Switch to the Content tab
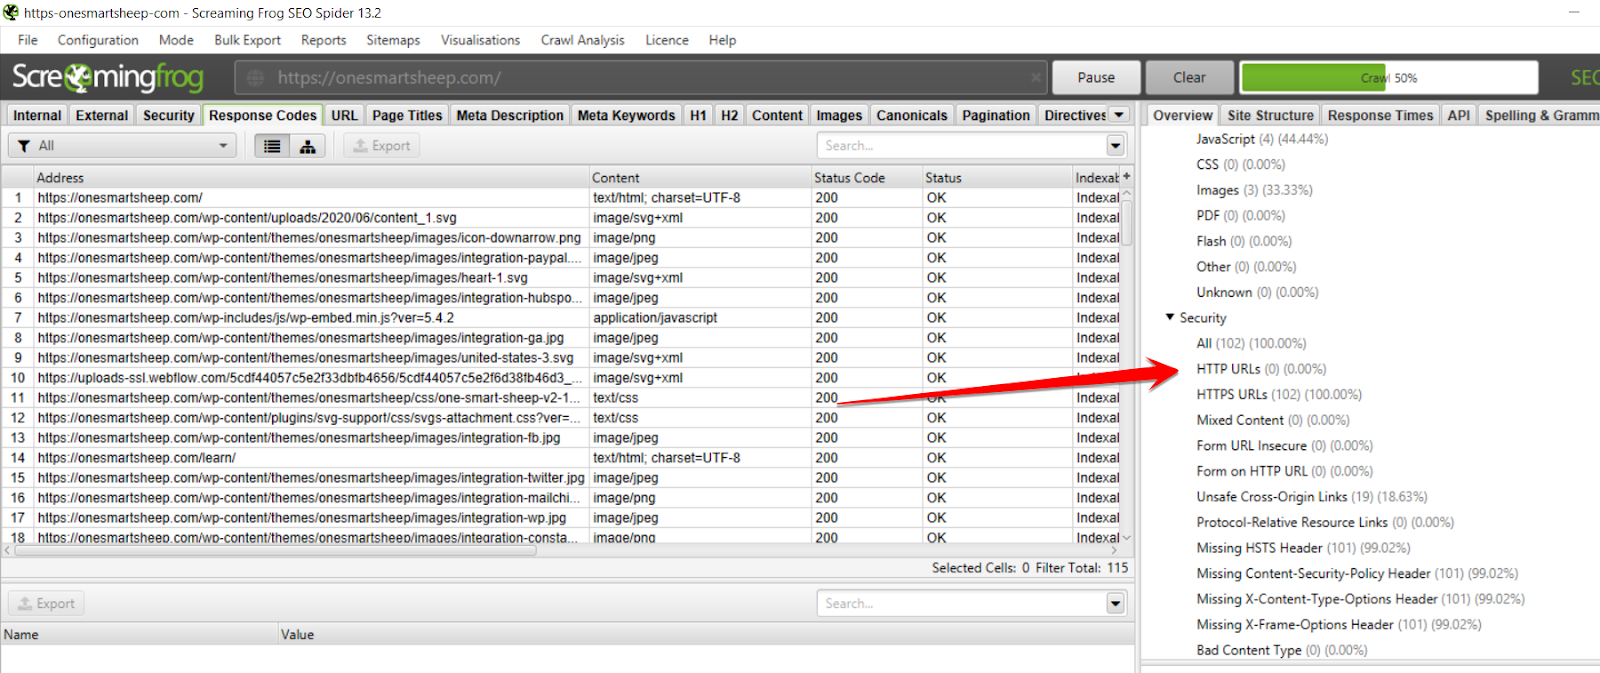 click(777, 115)
